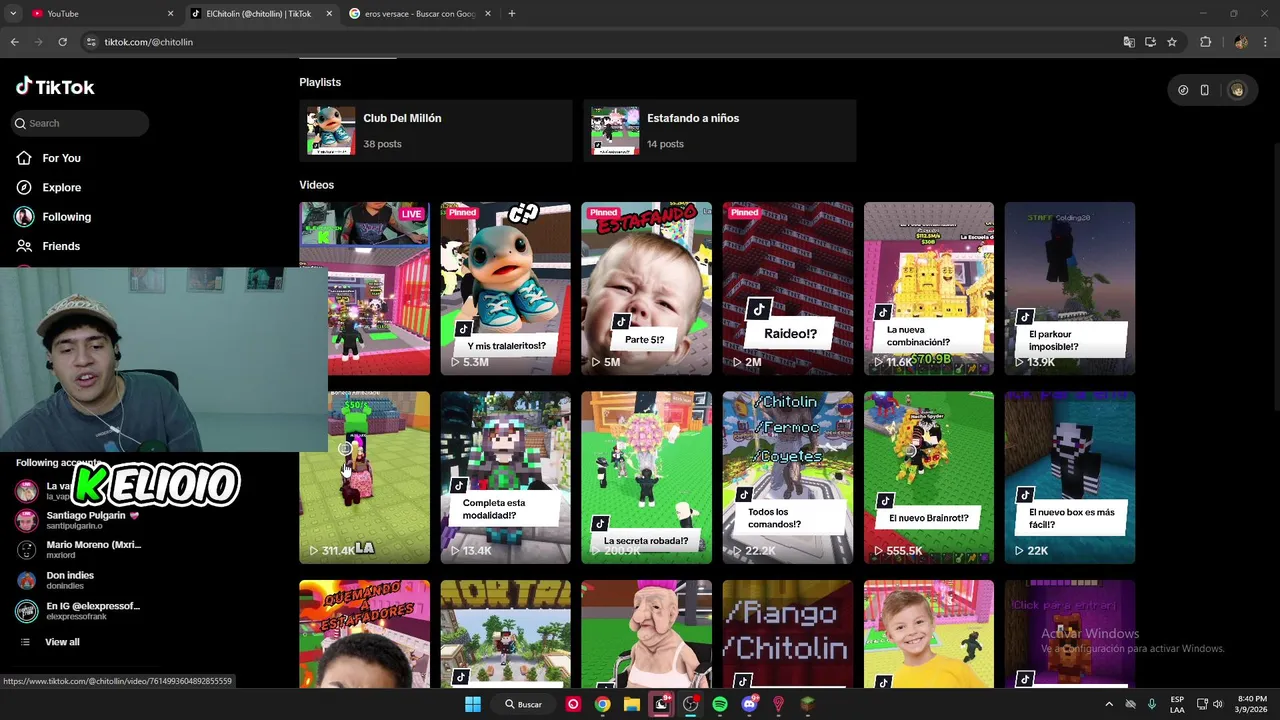Open File Explorer from the taskbar

(x=632, y=704)
